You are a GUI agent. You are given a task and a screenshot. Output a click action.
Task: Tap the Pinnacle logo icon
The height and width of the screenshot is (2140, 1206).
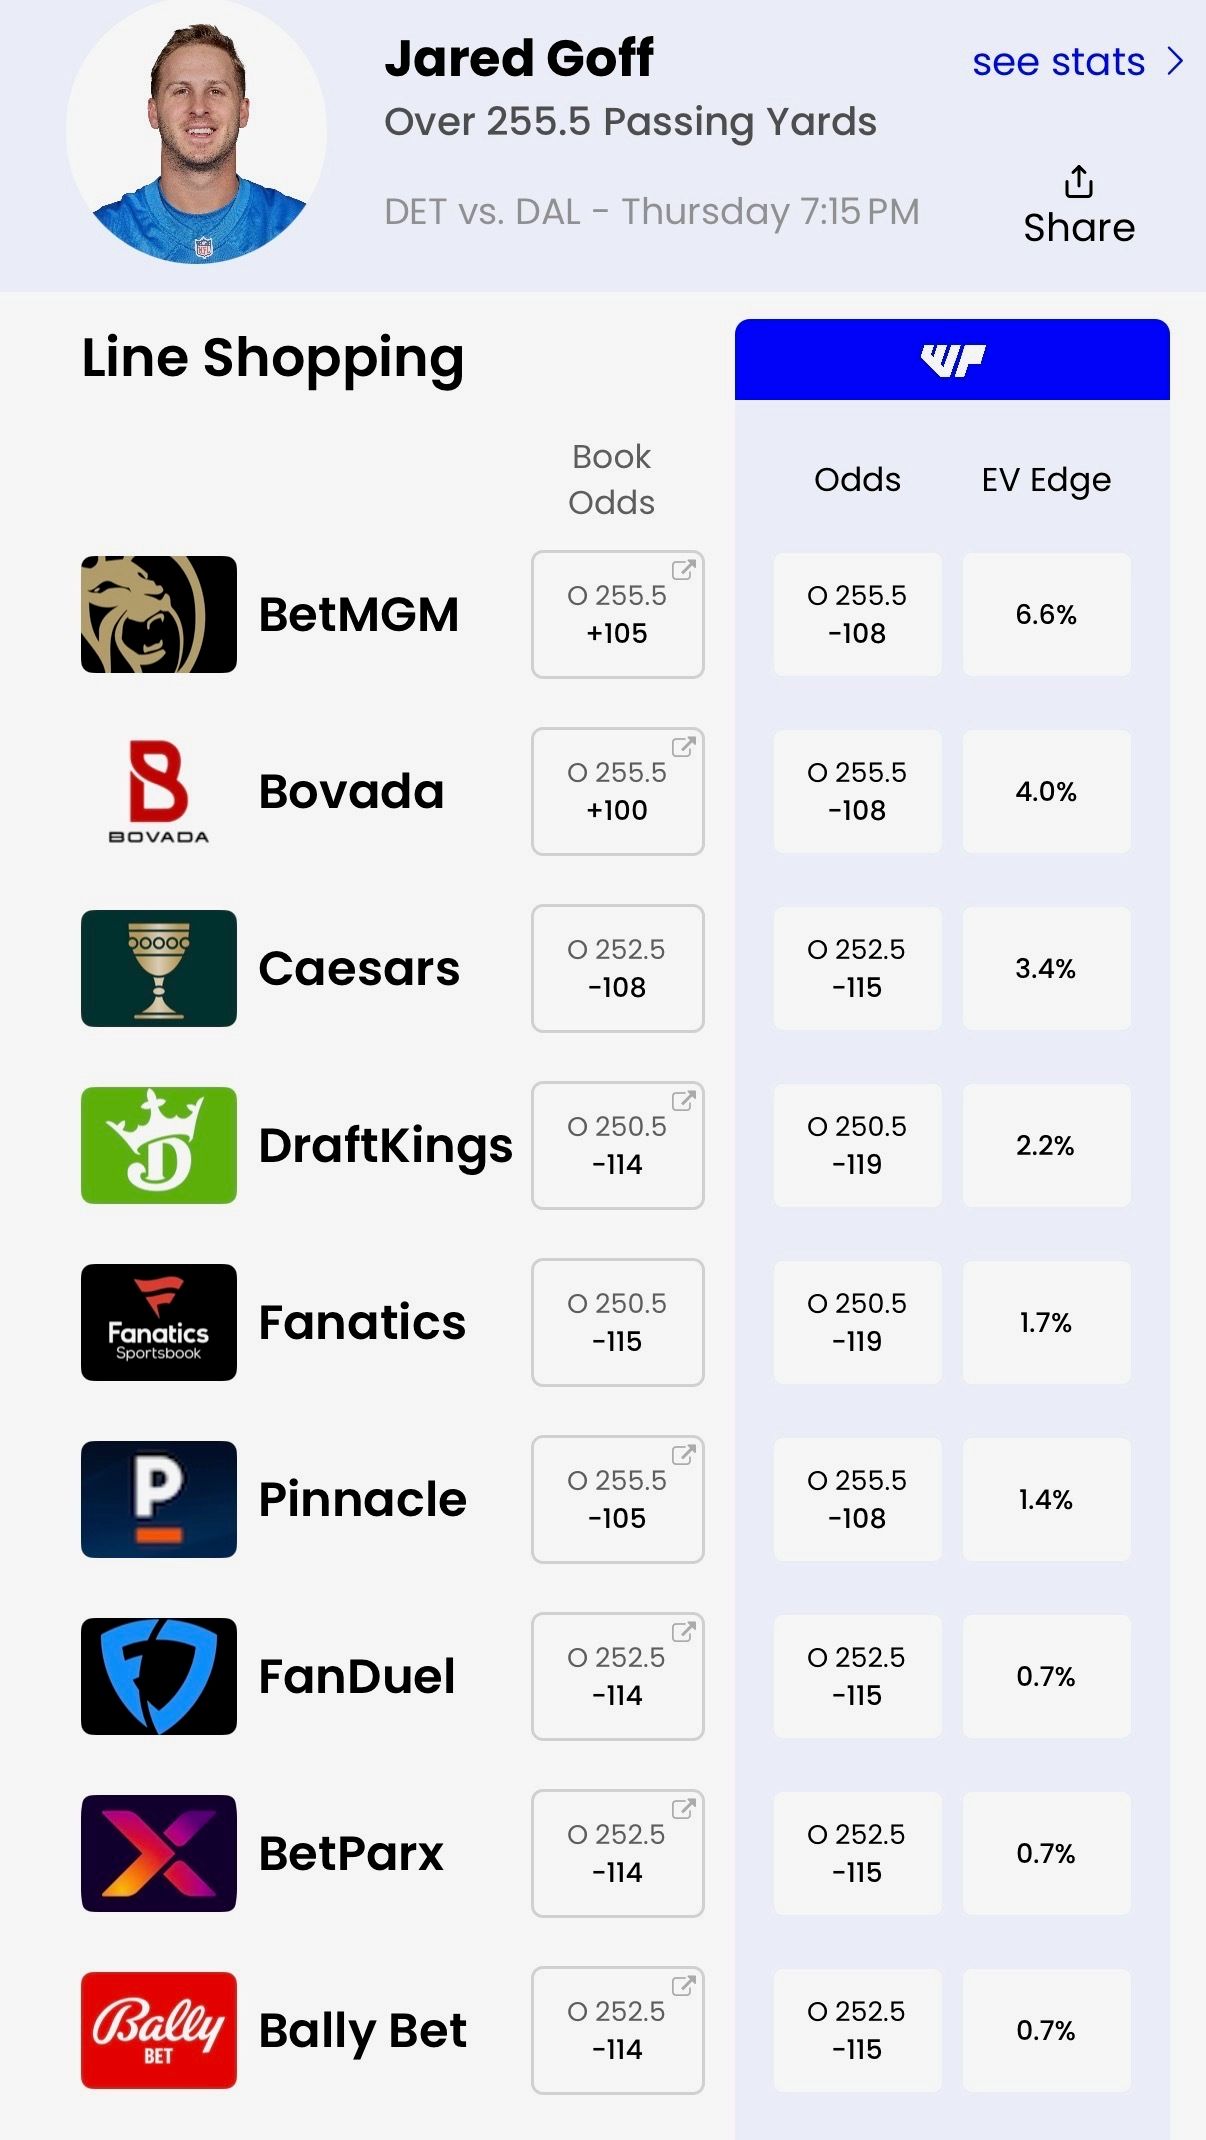click(159, 1499)
